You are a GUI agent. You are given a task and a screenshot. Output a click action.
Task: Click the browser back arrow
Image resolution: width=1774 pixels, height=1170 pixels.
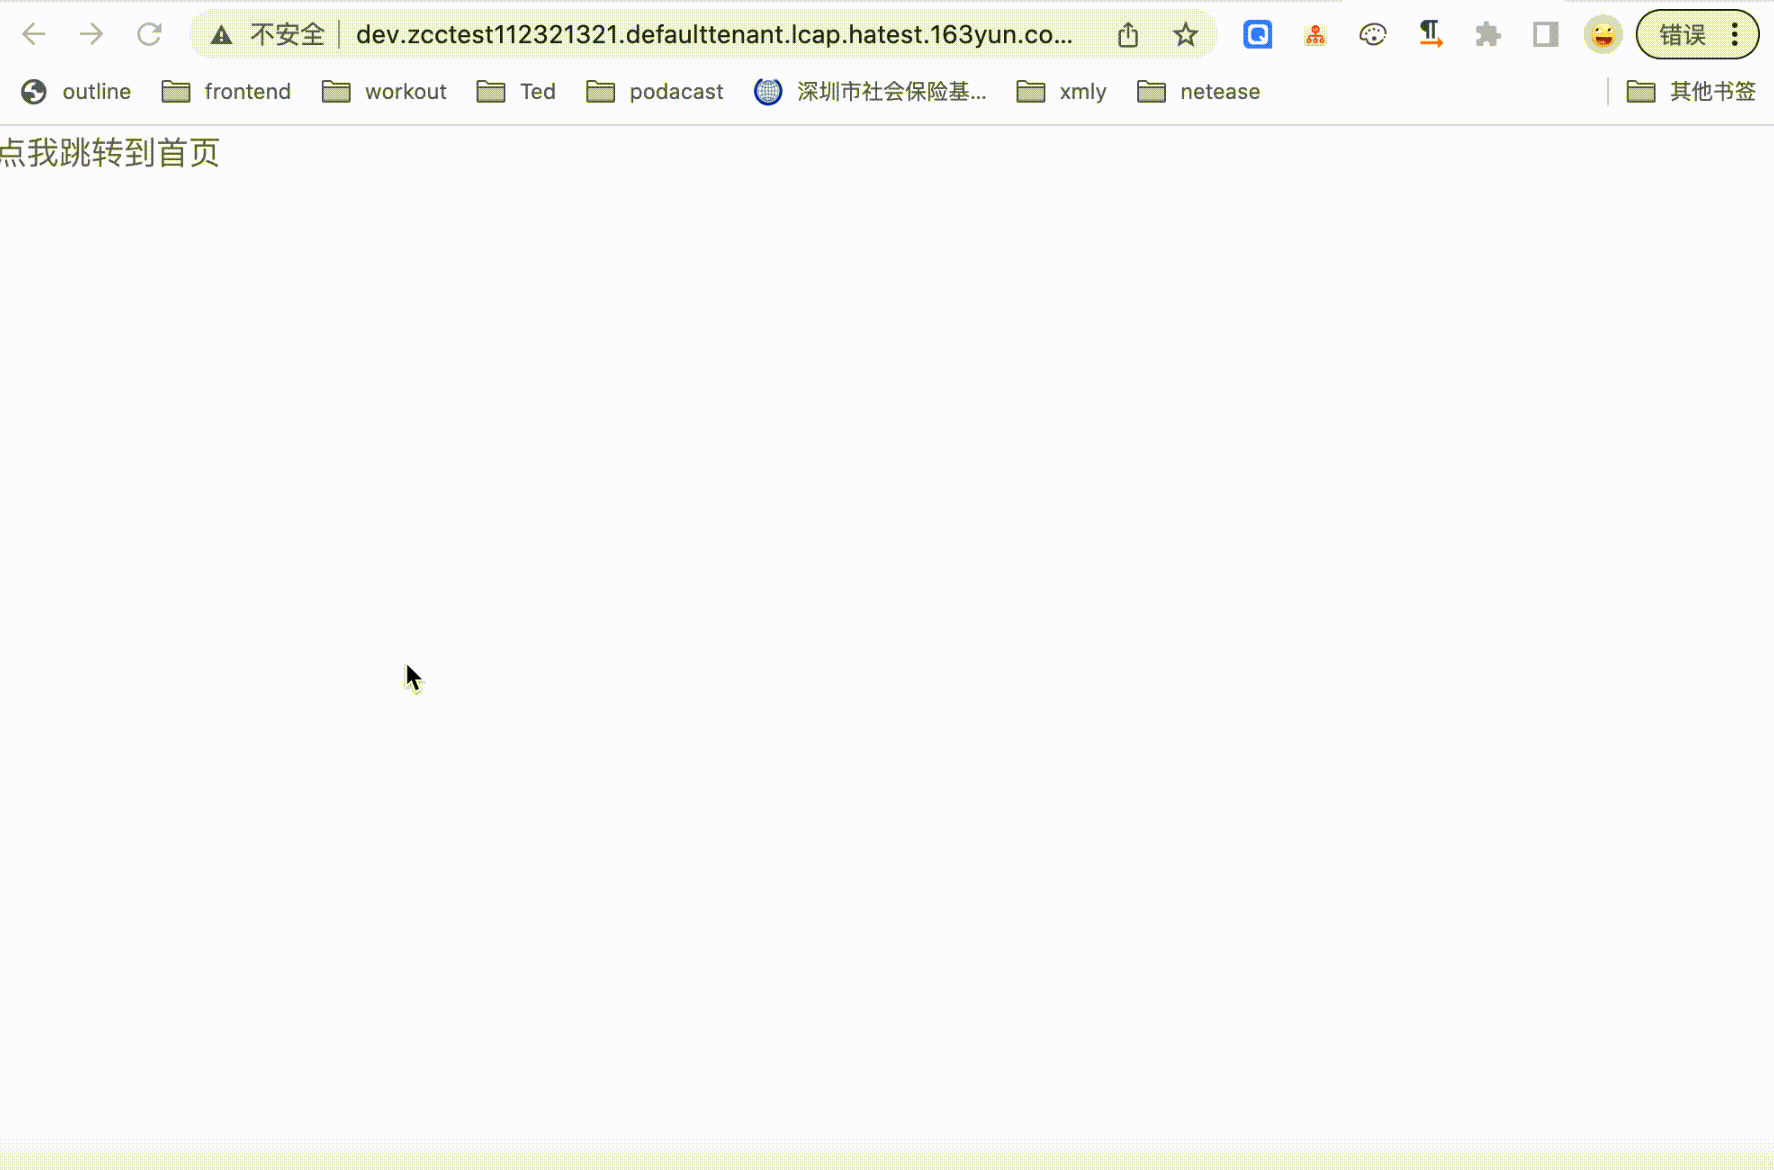[x=34, y=35]
